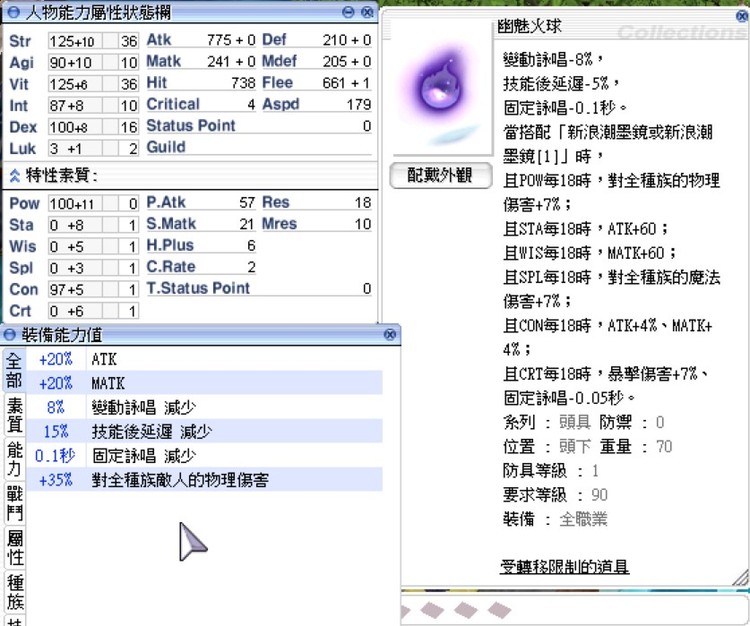This screenshot has width=750, height=626.
Task: Click the resize grip of item description window
Action: tap(741, 577)
